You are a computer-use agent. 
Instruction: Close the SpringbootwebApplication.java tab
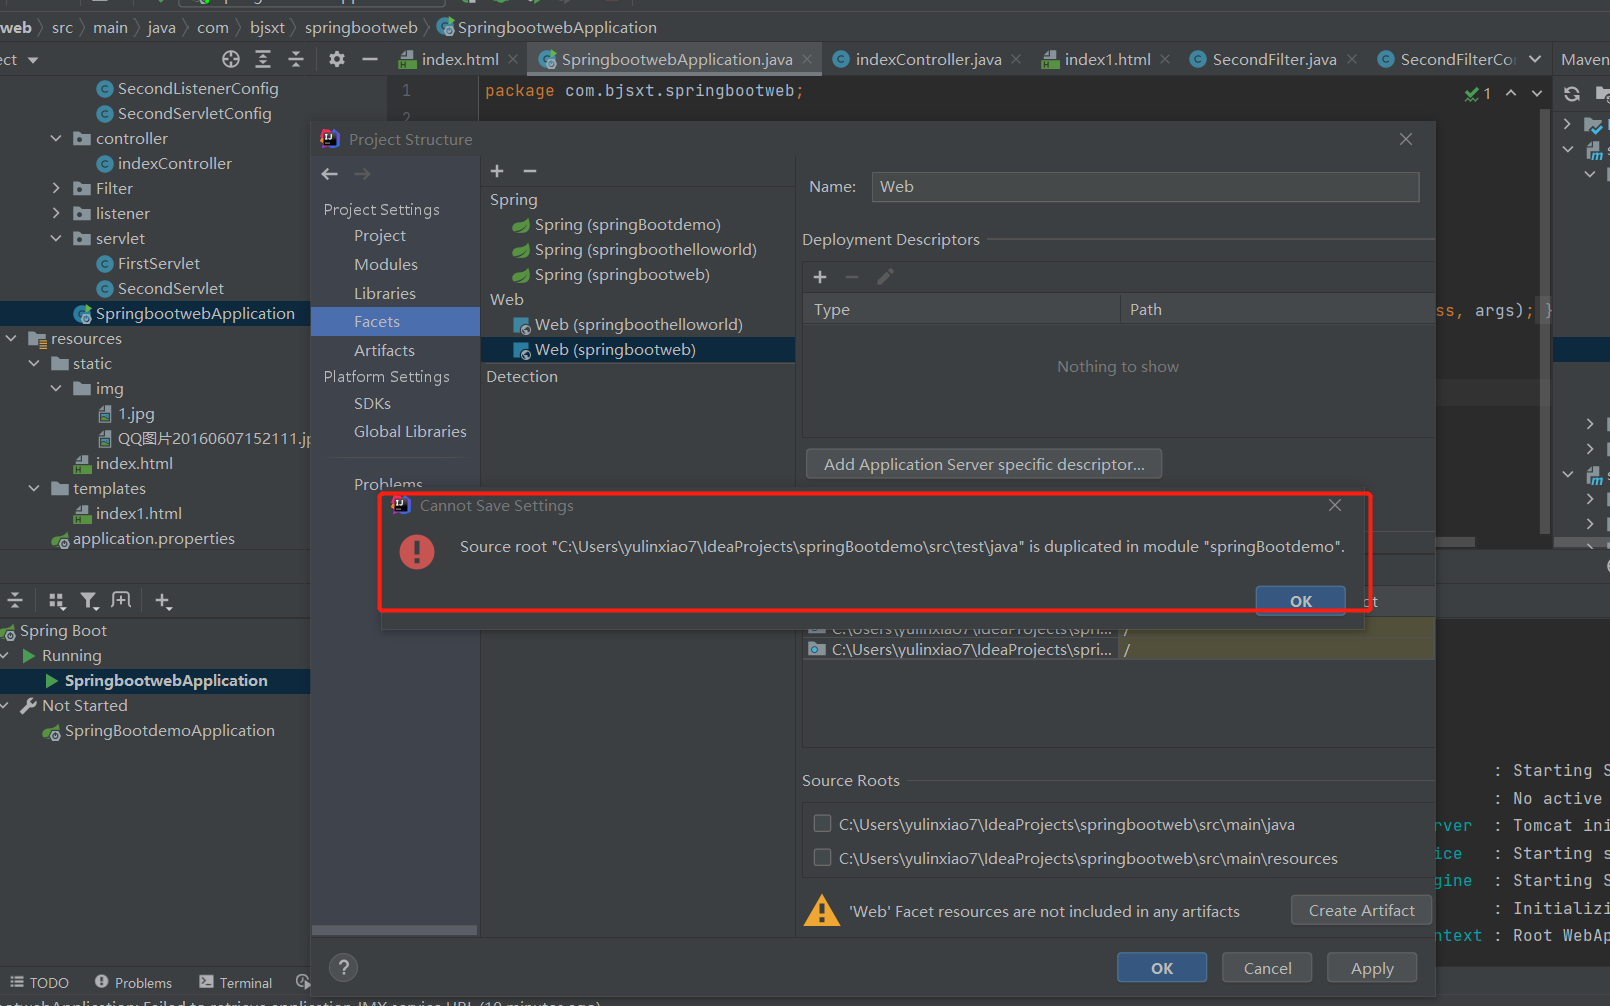(808, 60)
